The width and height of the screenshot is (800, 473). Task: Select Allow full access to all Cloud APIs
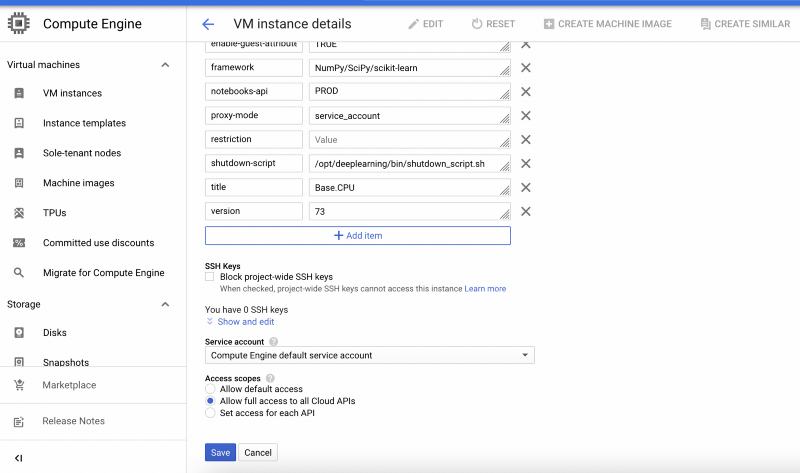[210, 401]
